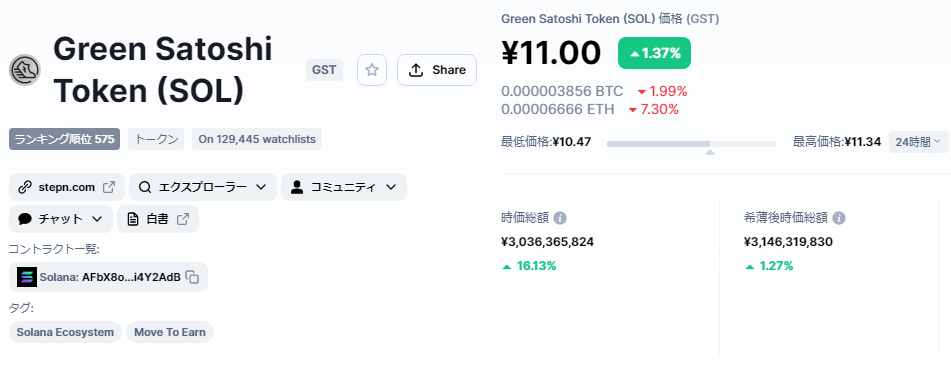Click the 時価総額 info icon
951x367 pixels.
[x=560, y=218]
